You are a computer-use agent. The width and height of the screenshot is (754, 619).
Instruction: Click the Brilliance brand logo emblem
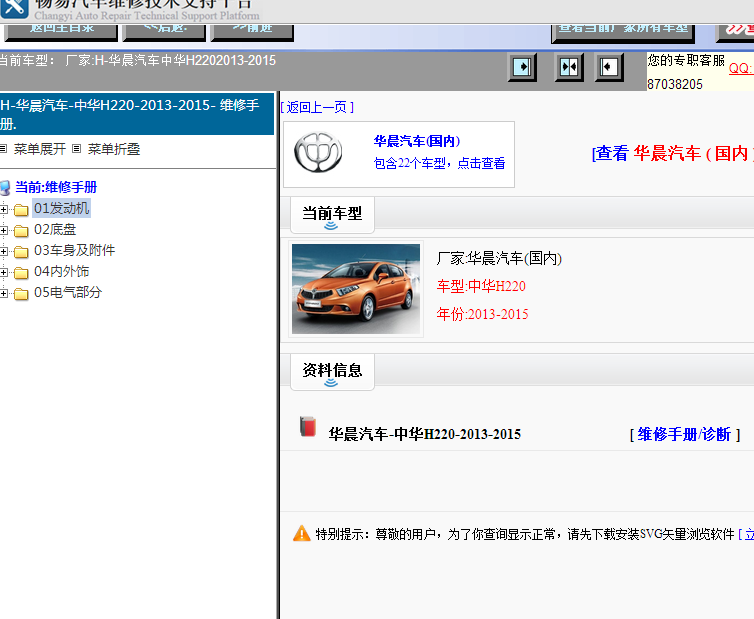pos(318,152)
